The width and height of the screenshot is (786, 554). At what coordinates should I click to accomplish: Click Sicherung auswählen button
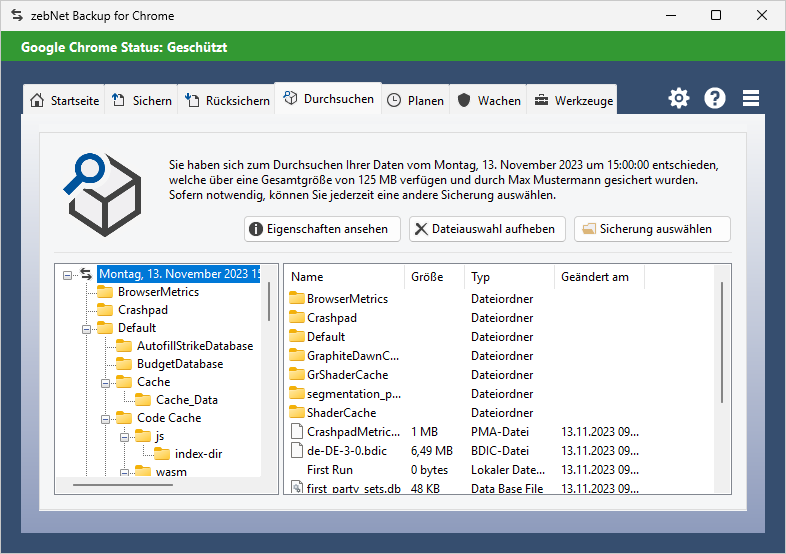652,229
